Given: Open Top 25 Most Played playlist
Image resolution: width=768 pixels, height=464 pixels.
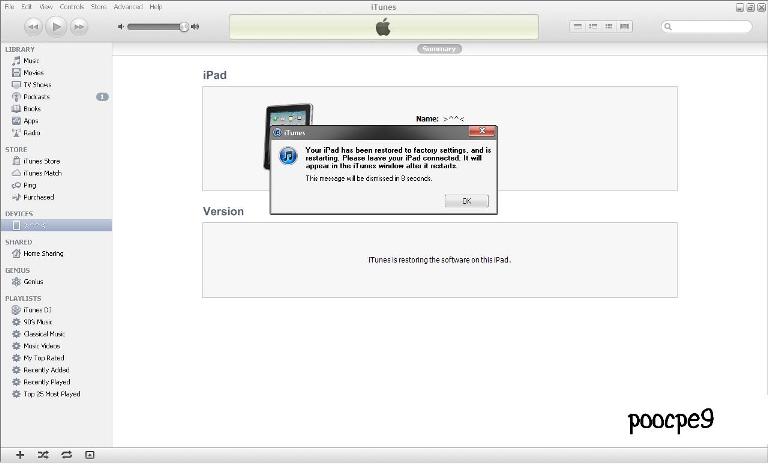Looking at the screenshot, I should tap(51, 394).
